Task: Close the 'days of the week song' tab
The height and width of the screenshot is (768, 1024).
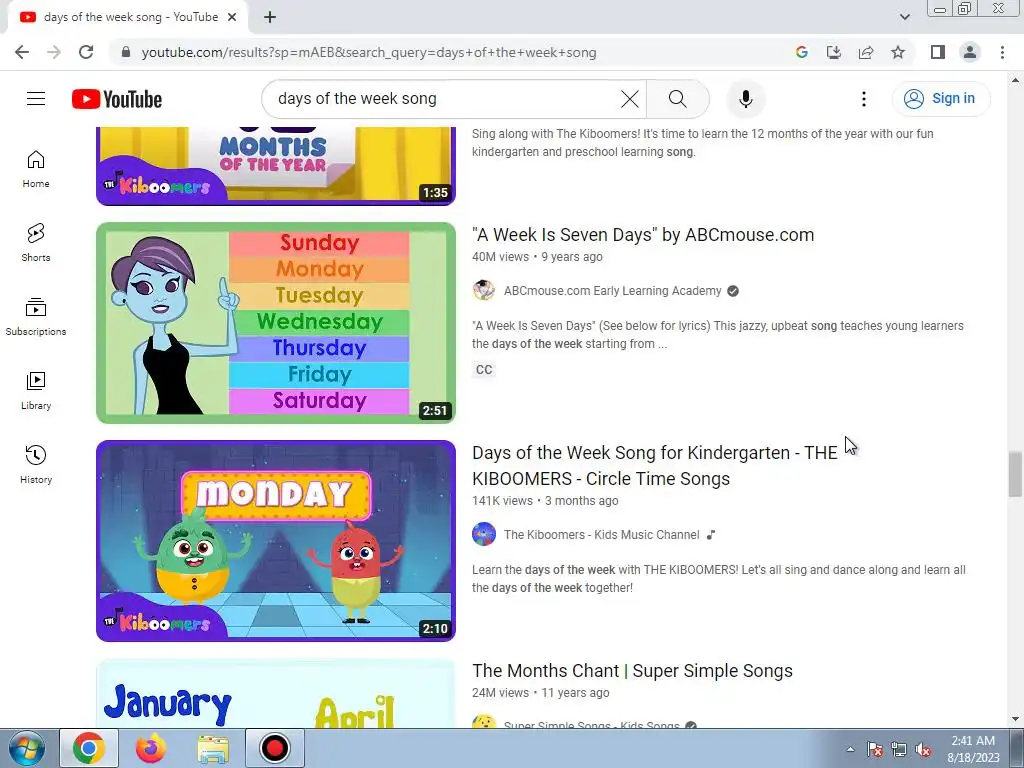Action: pyautogui.click(x=232, y=17)
